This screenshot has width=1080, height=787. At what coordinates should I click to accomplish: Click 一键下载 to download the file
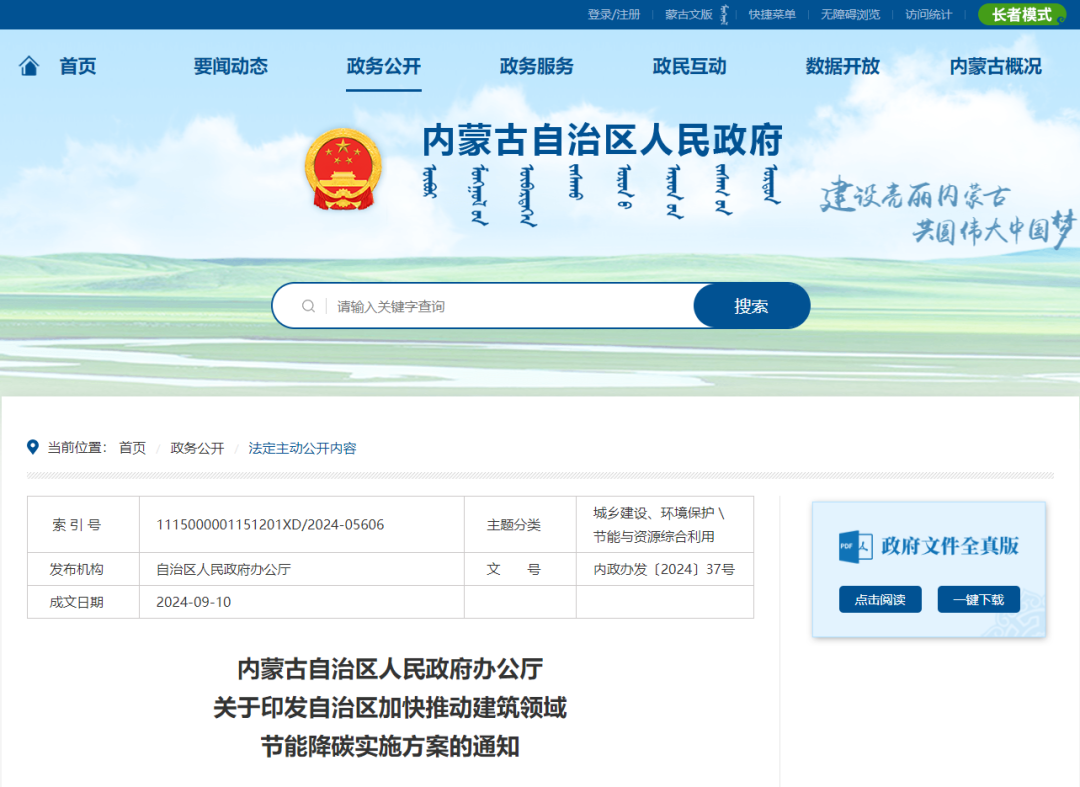[978, 599]
